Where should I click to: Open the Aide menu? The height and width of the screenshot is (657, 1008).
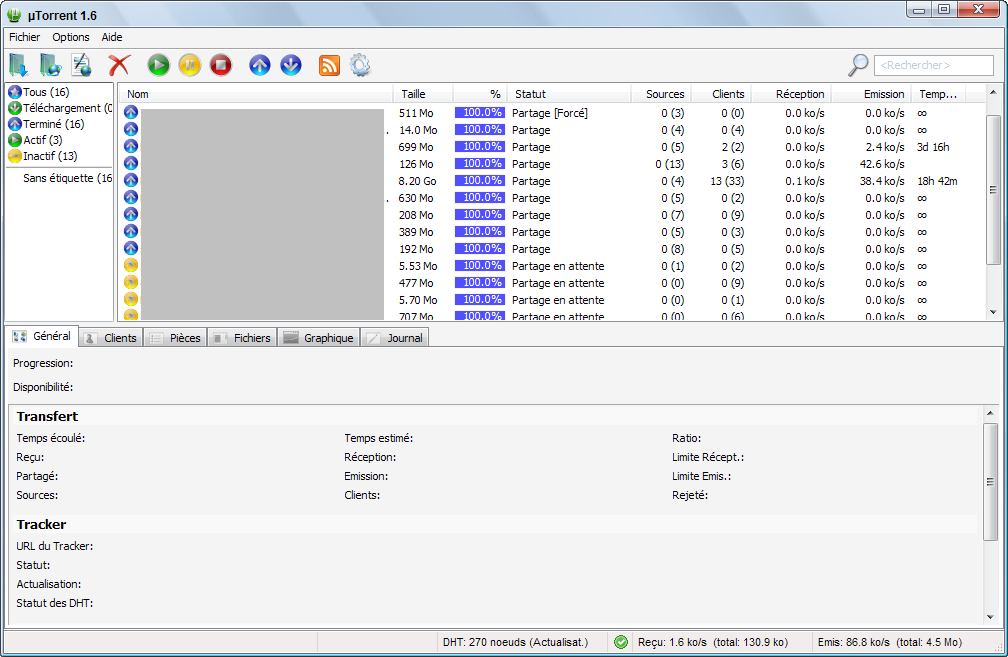(x=112, y=37)
